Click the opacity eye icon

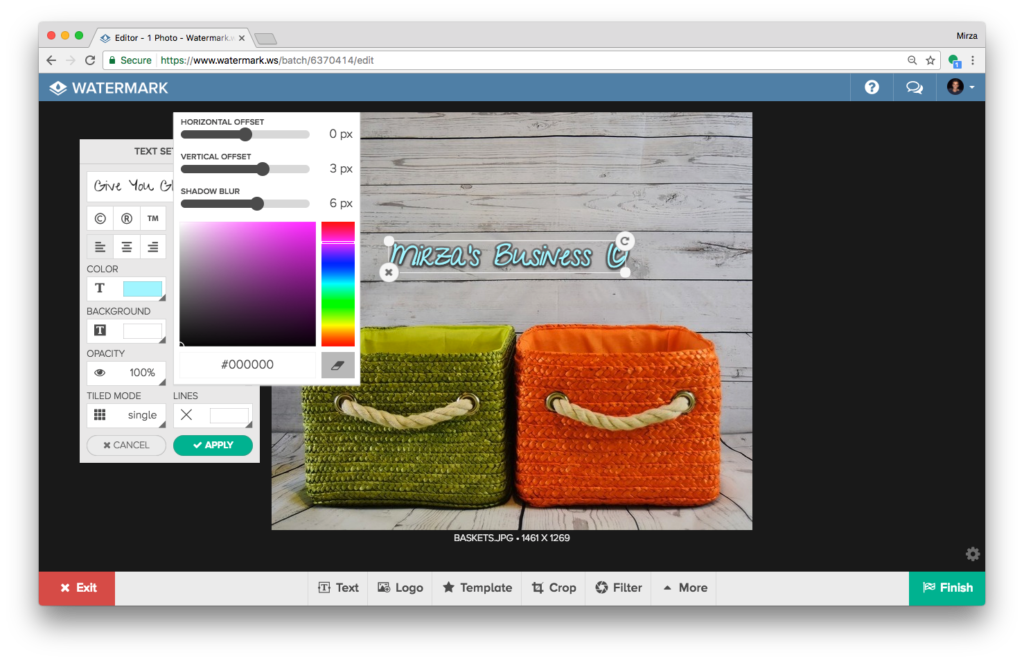click(100, 373)
